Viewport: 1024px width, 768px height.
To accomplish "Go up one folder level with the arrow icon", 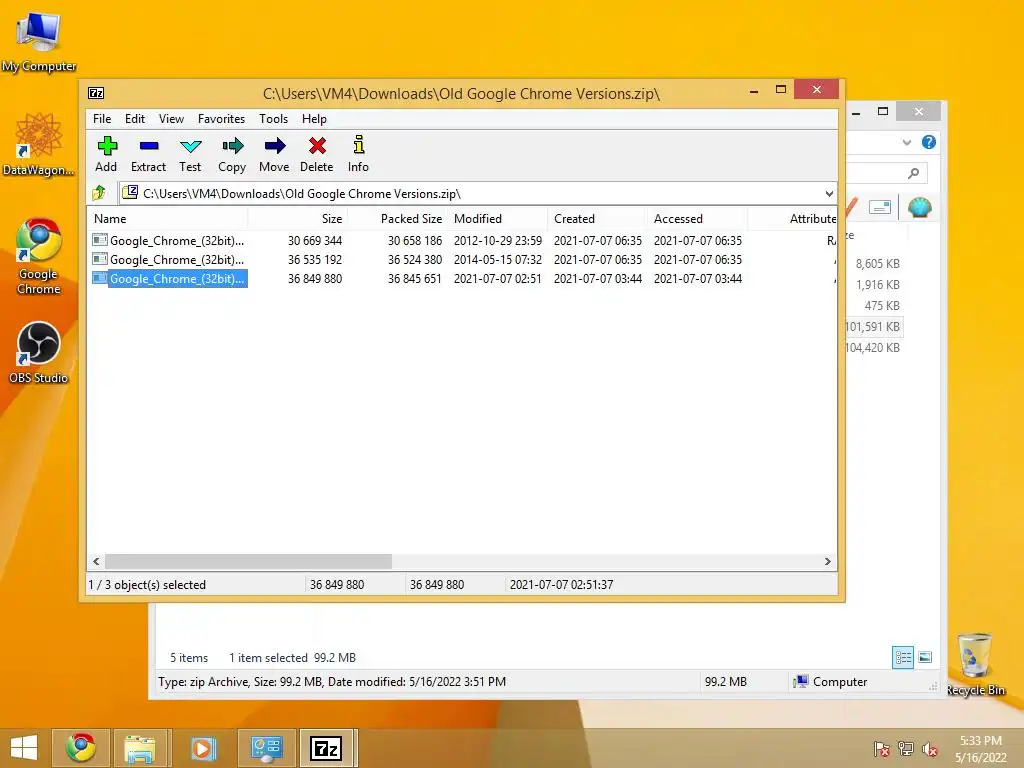I will [x=99, y=193].
